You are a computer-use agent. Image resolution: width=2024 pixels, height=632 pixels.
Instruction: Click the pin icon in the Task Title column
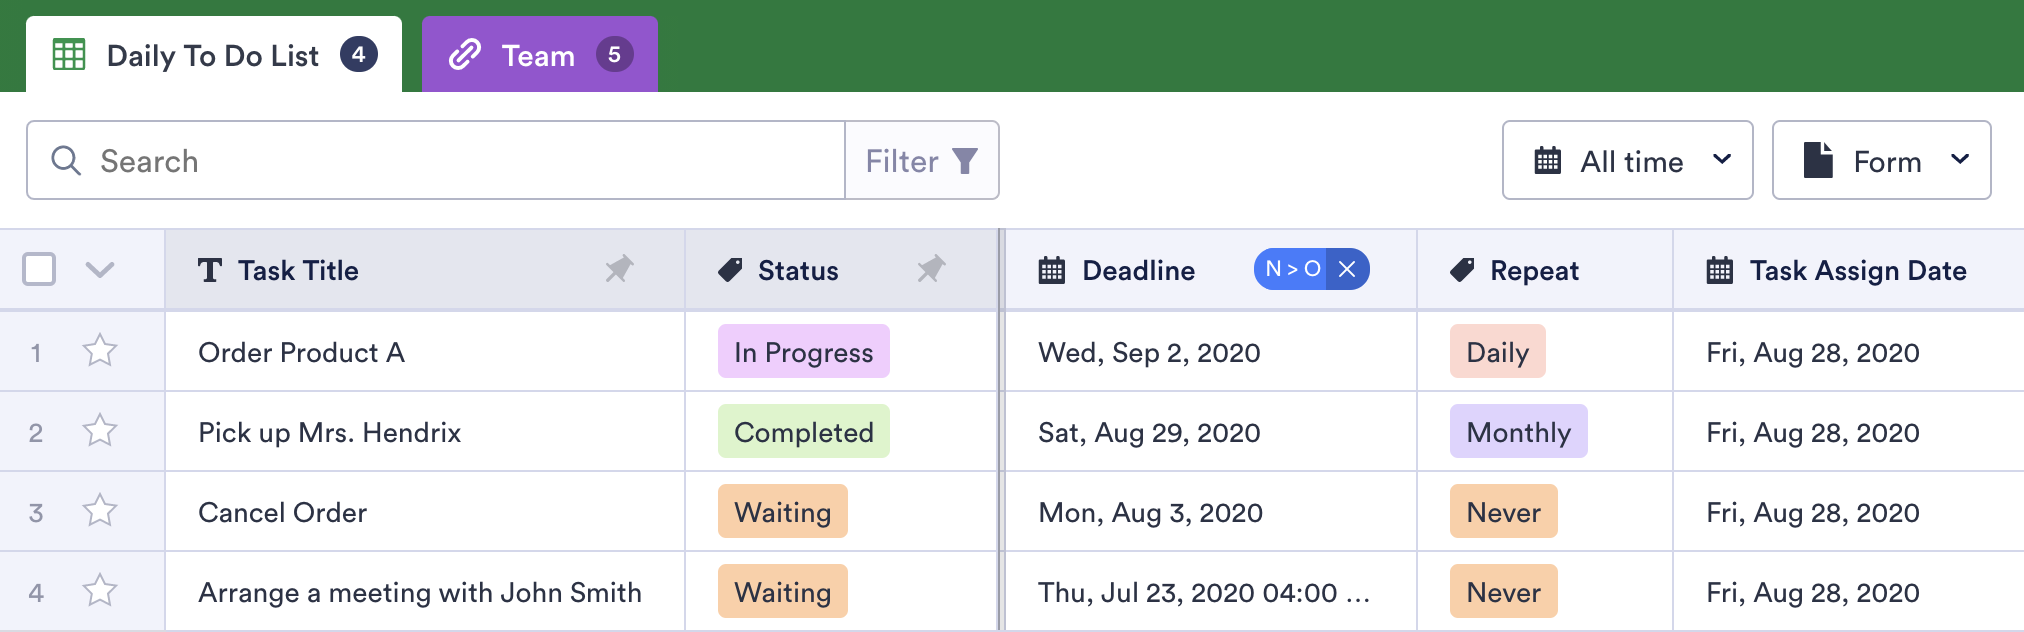coord(619,269)
